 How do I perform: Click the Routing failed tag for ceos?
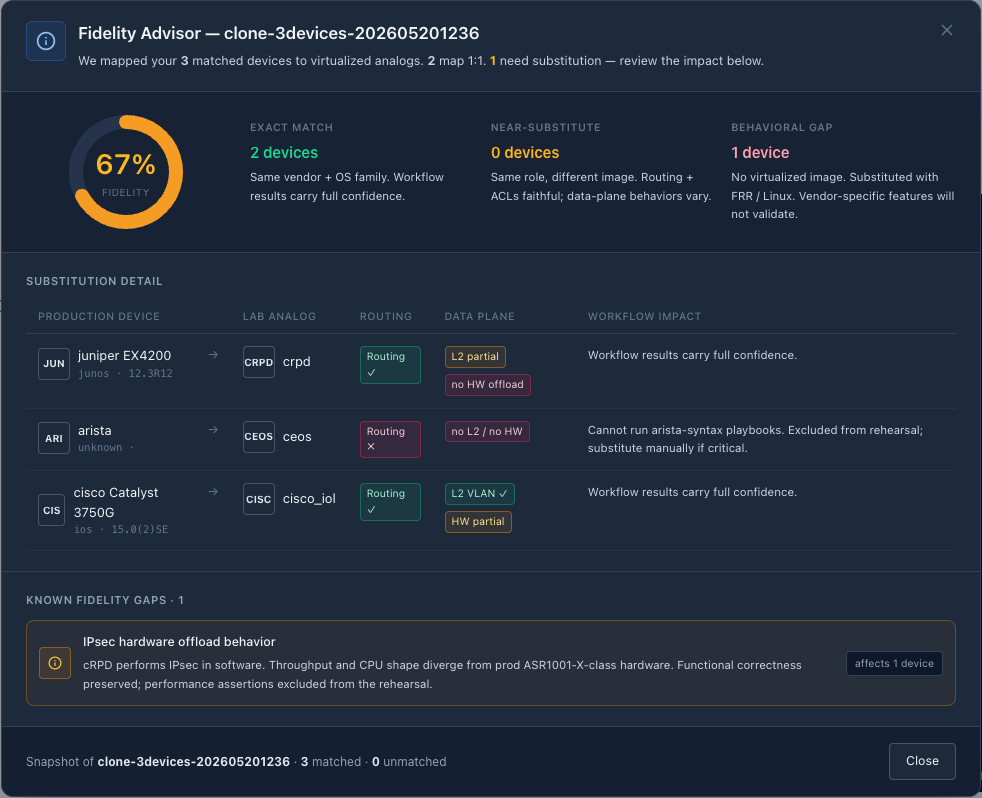[390, 439]
